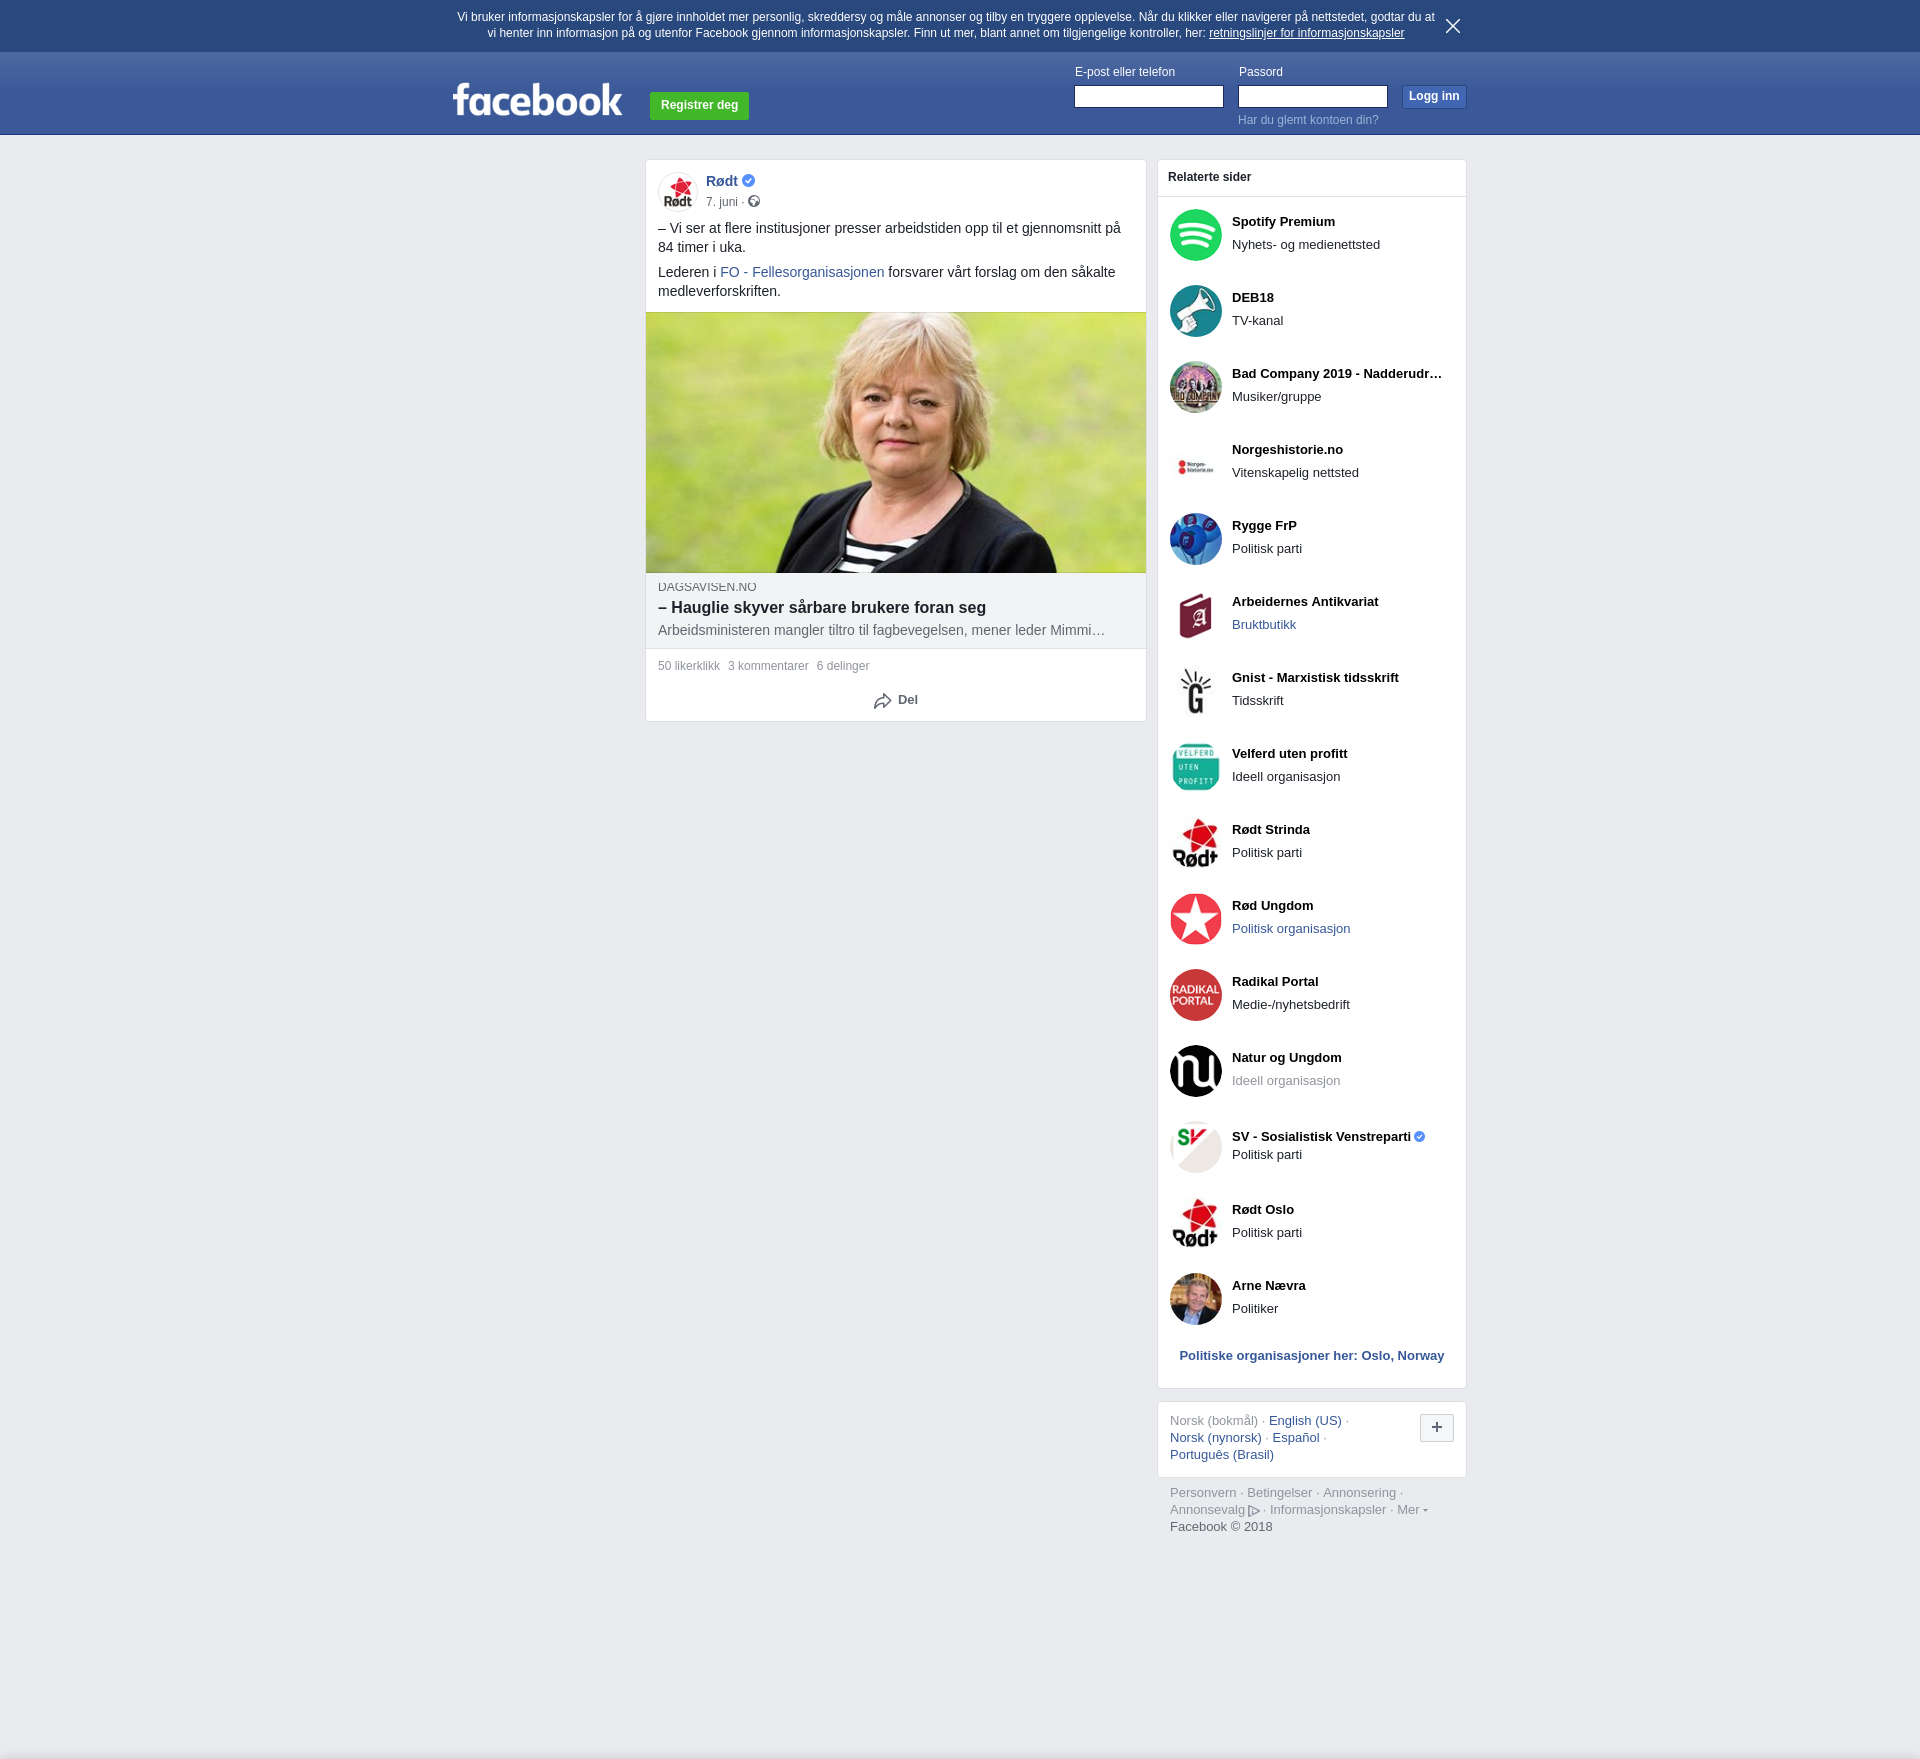Open the Radikal Portal page icon

coord(1195,995)
